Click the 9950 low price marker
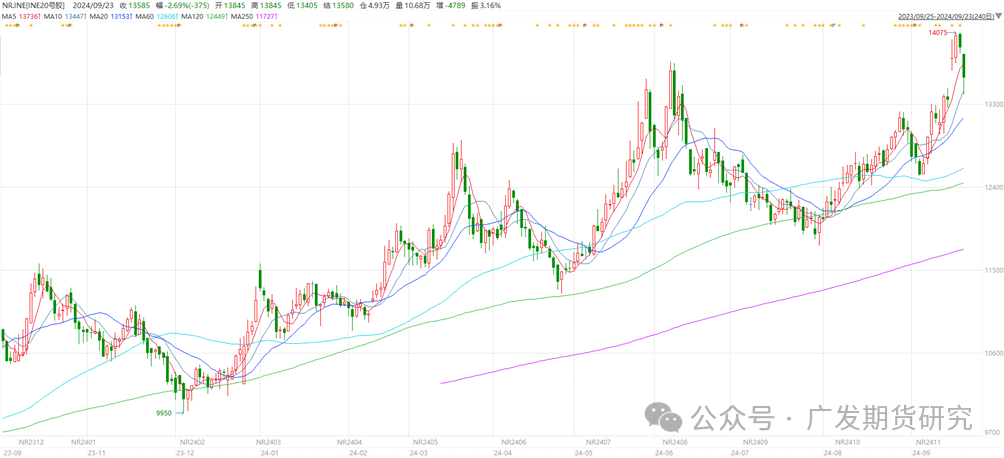Viewport: 1004px width, 458px height. tap(164, 412)
